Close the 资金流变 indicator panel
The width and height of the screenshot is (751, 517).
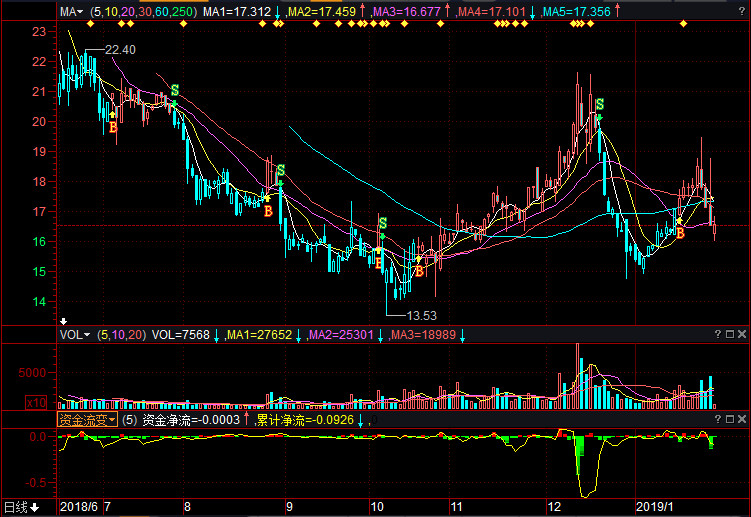pyautogui.click(x=743, y=420)
